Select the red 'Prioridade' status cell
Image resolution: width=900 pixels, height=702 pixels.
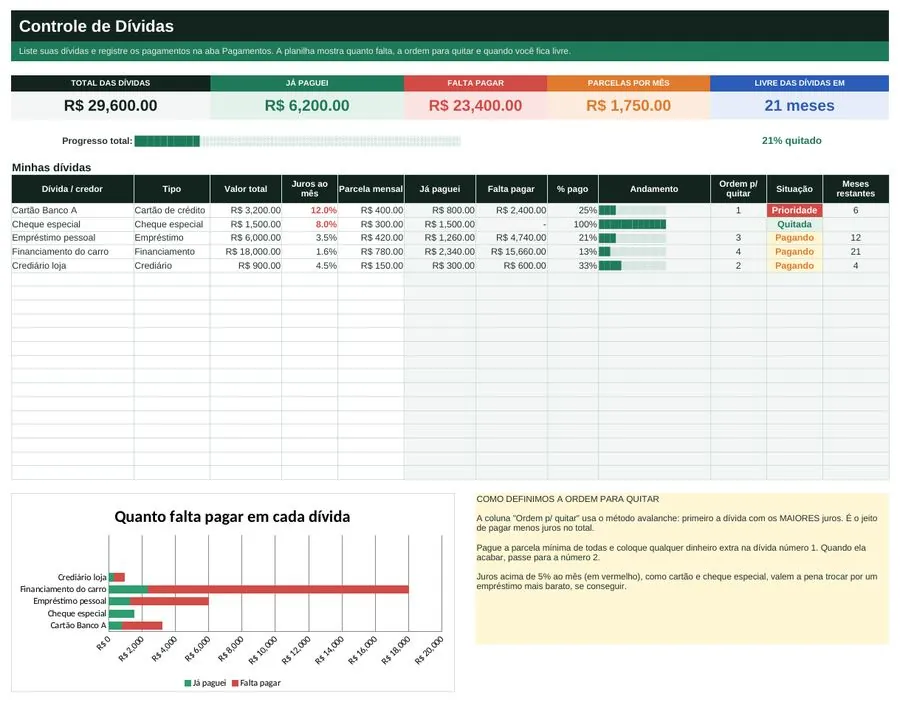[794, 211]
